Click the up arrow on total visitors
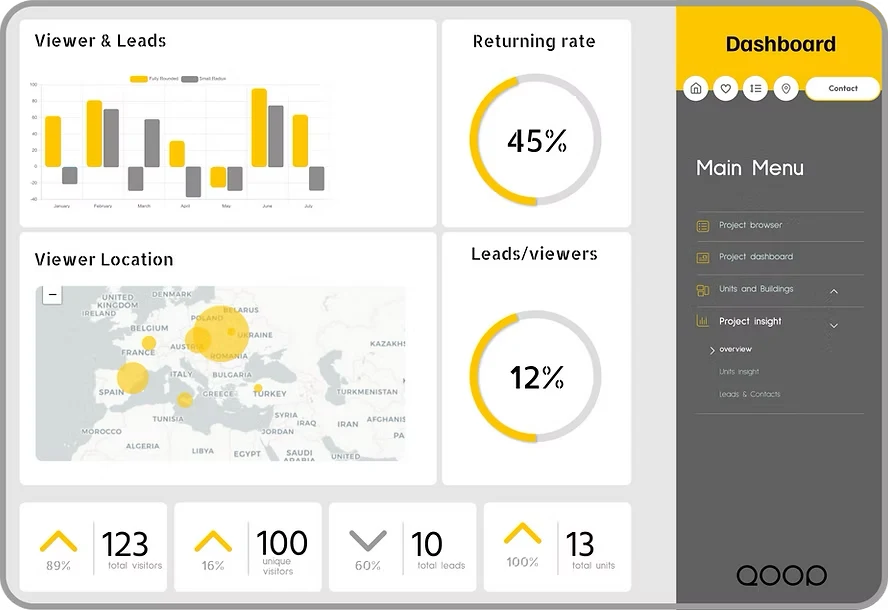Image resolution: width=888 pixels, height=610 pixels. (58, 541)
